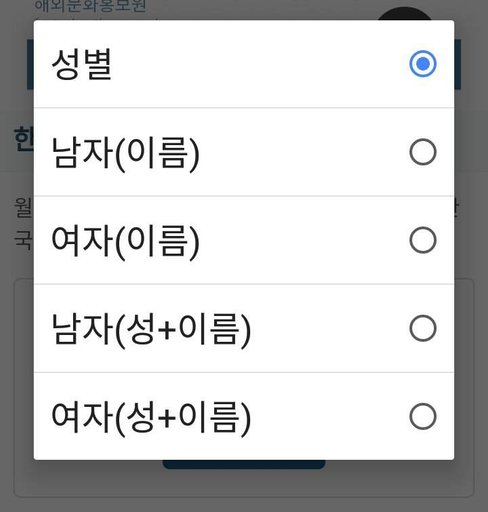The width and height of the screenshot is (488, 512).
Task: Click the dark blue banner right of dialog
Action: point(457,64)
